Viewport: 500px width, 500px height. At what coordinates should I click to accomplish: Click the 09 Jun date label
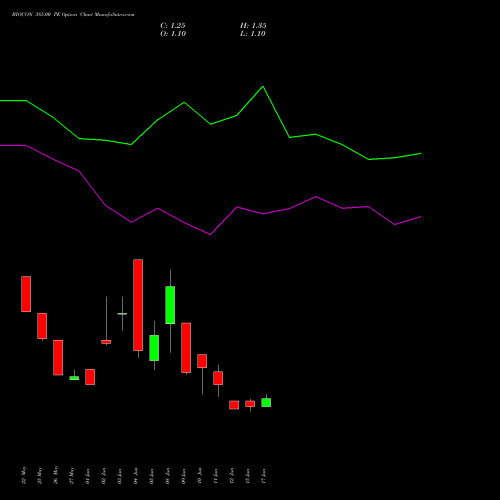click(183, 476)
